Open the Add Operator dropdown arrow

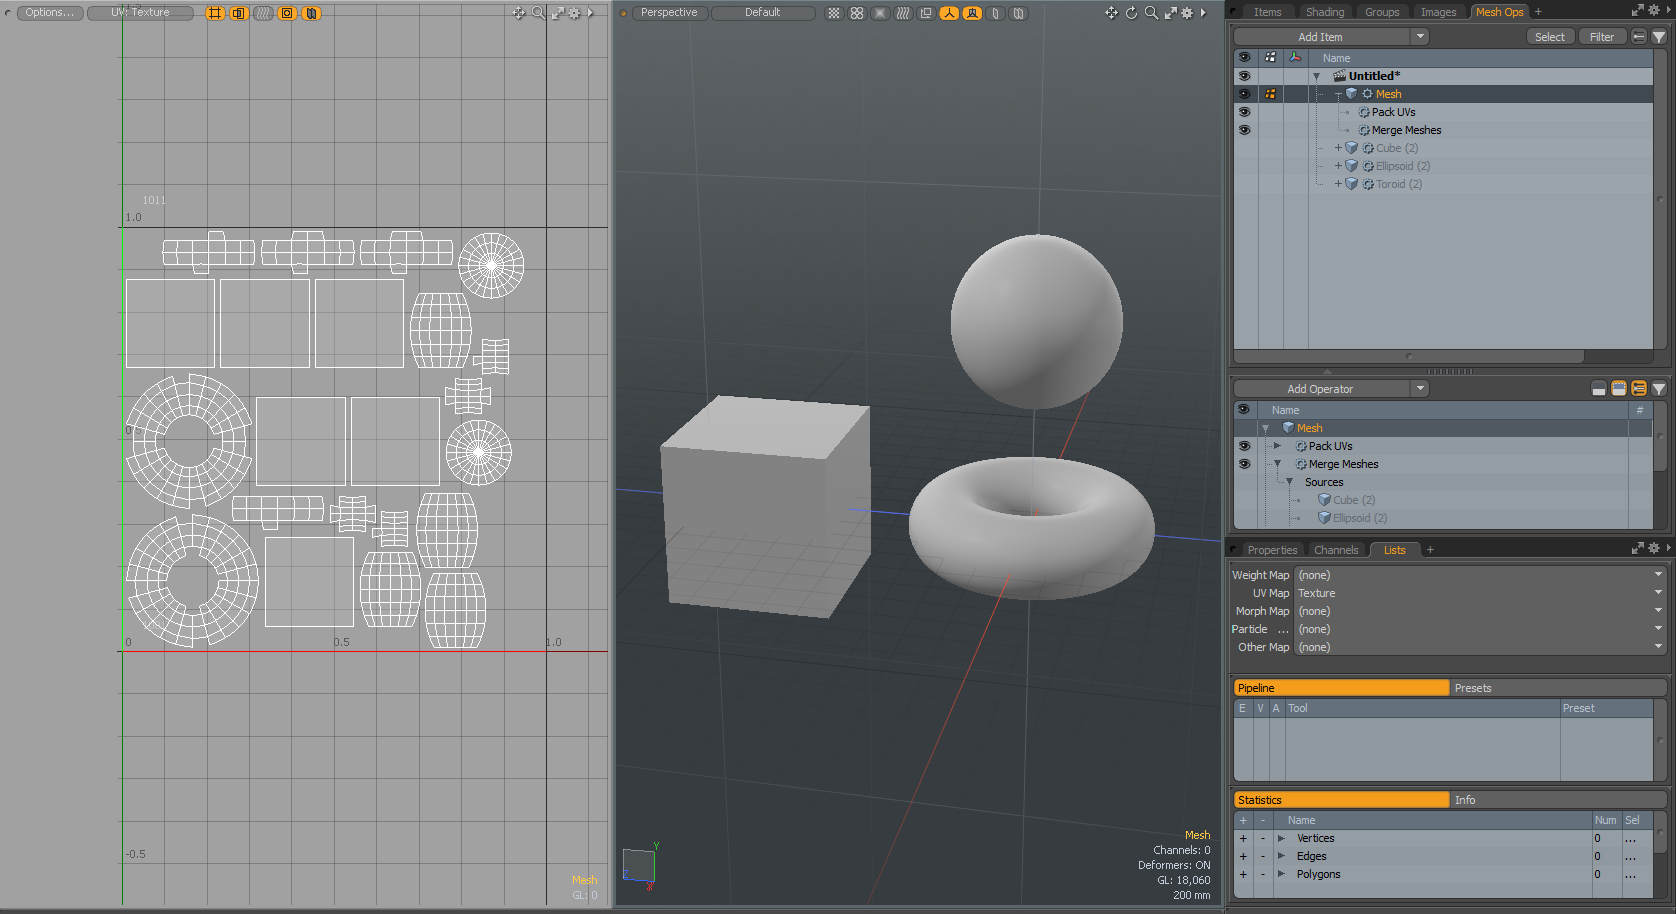1420,389
